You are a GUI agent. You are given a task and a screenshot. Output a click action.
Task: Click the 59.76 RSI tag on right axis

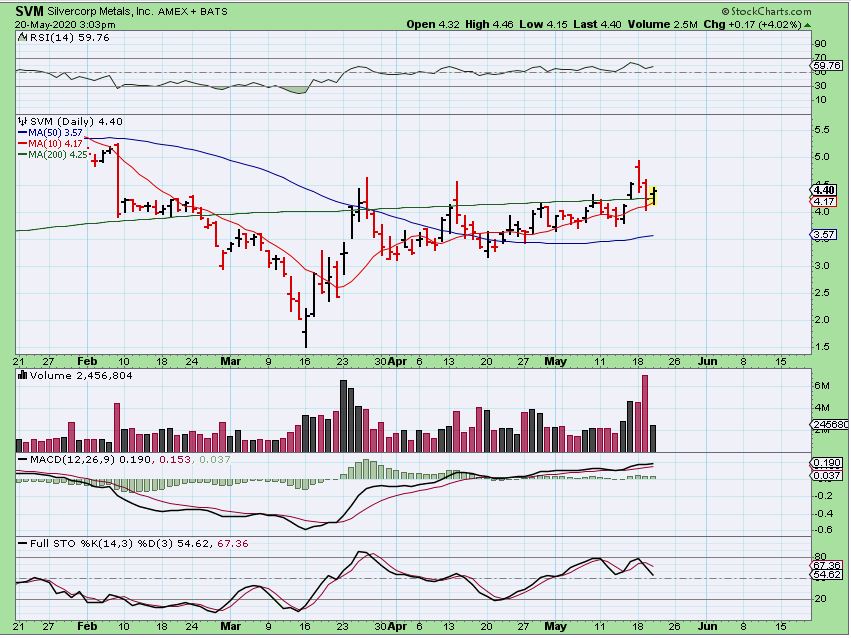click(x=827, y=66)
